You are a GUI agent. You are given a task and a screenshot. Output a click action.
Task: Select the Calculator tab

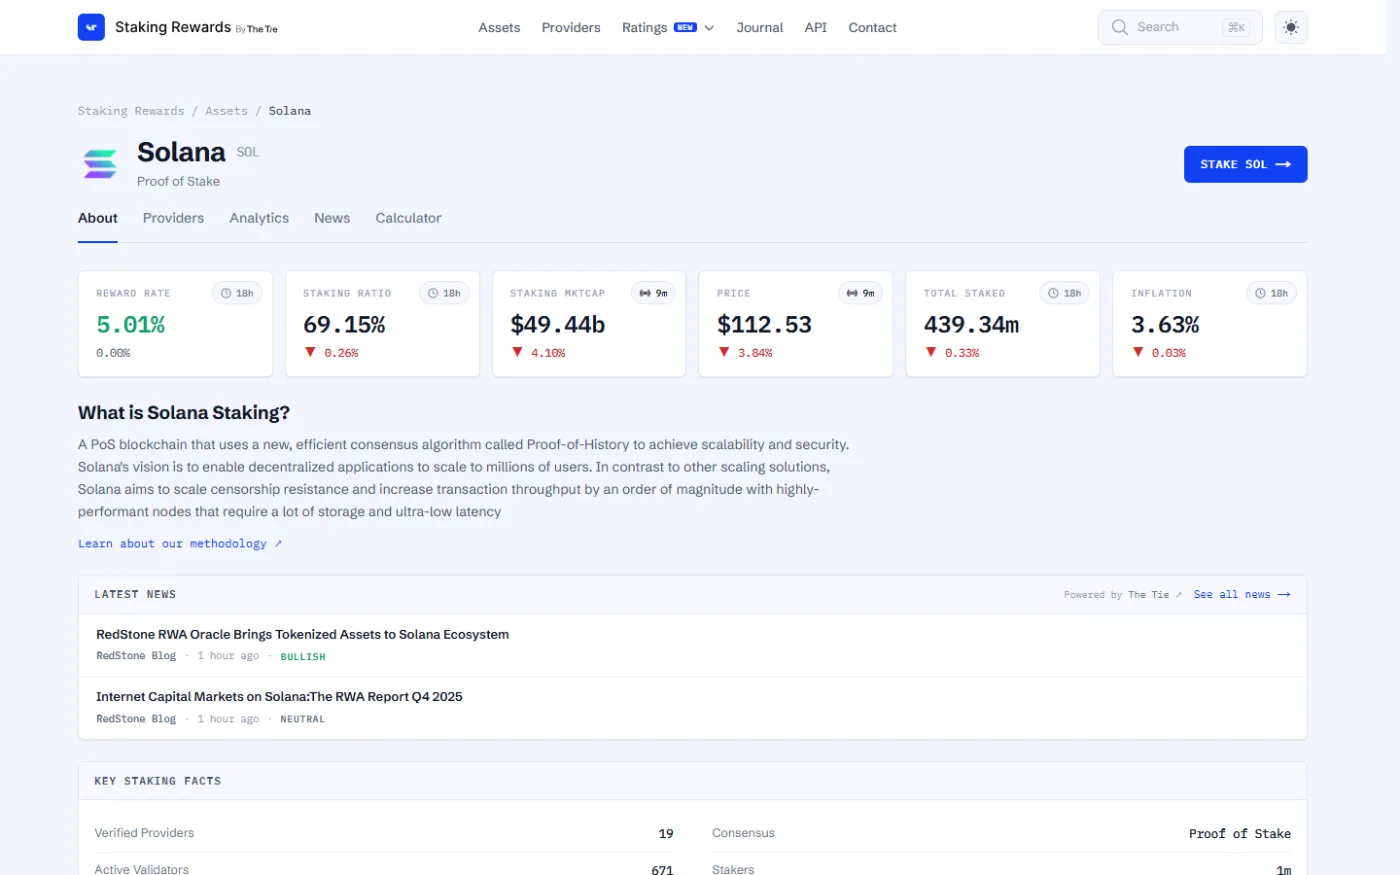click(408, 218)
